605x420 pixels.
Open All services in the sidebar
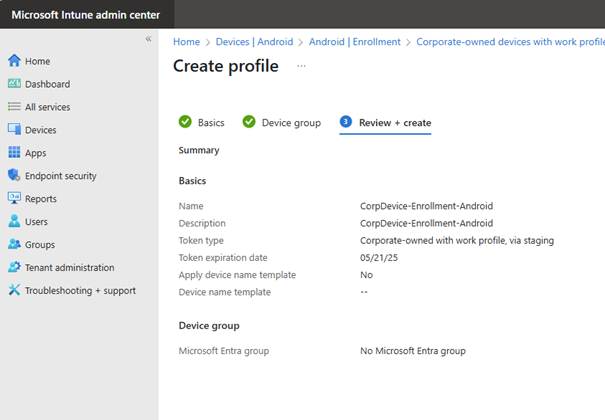tap(47, 107)
